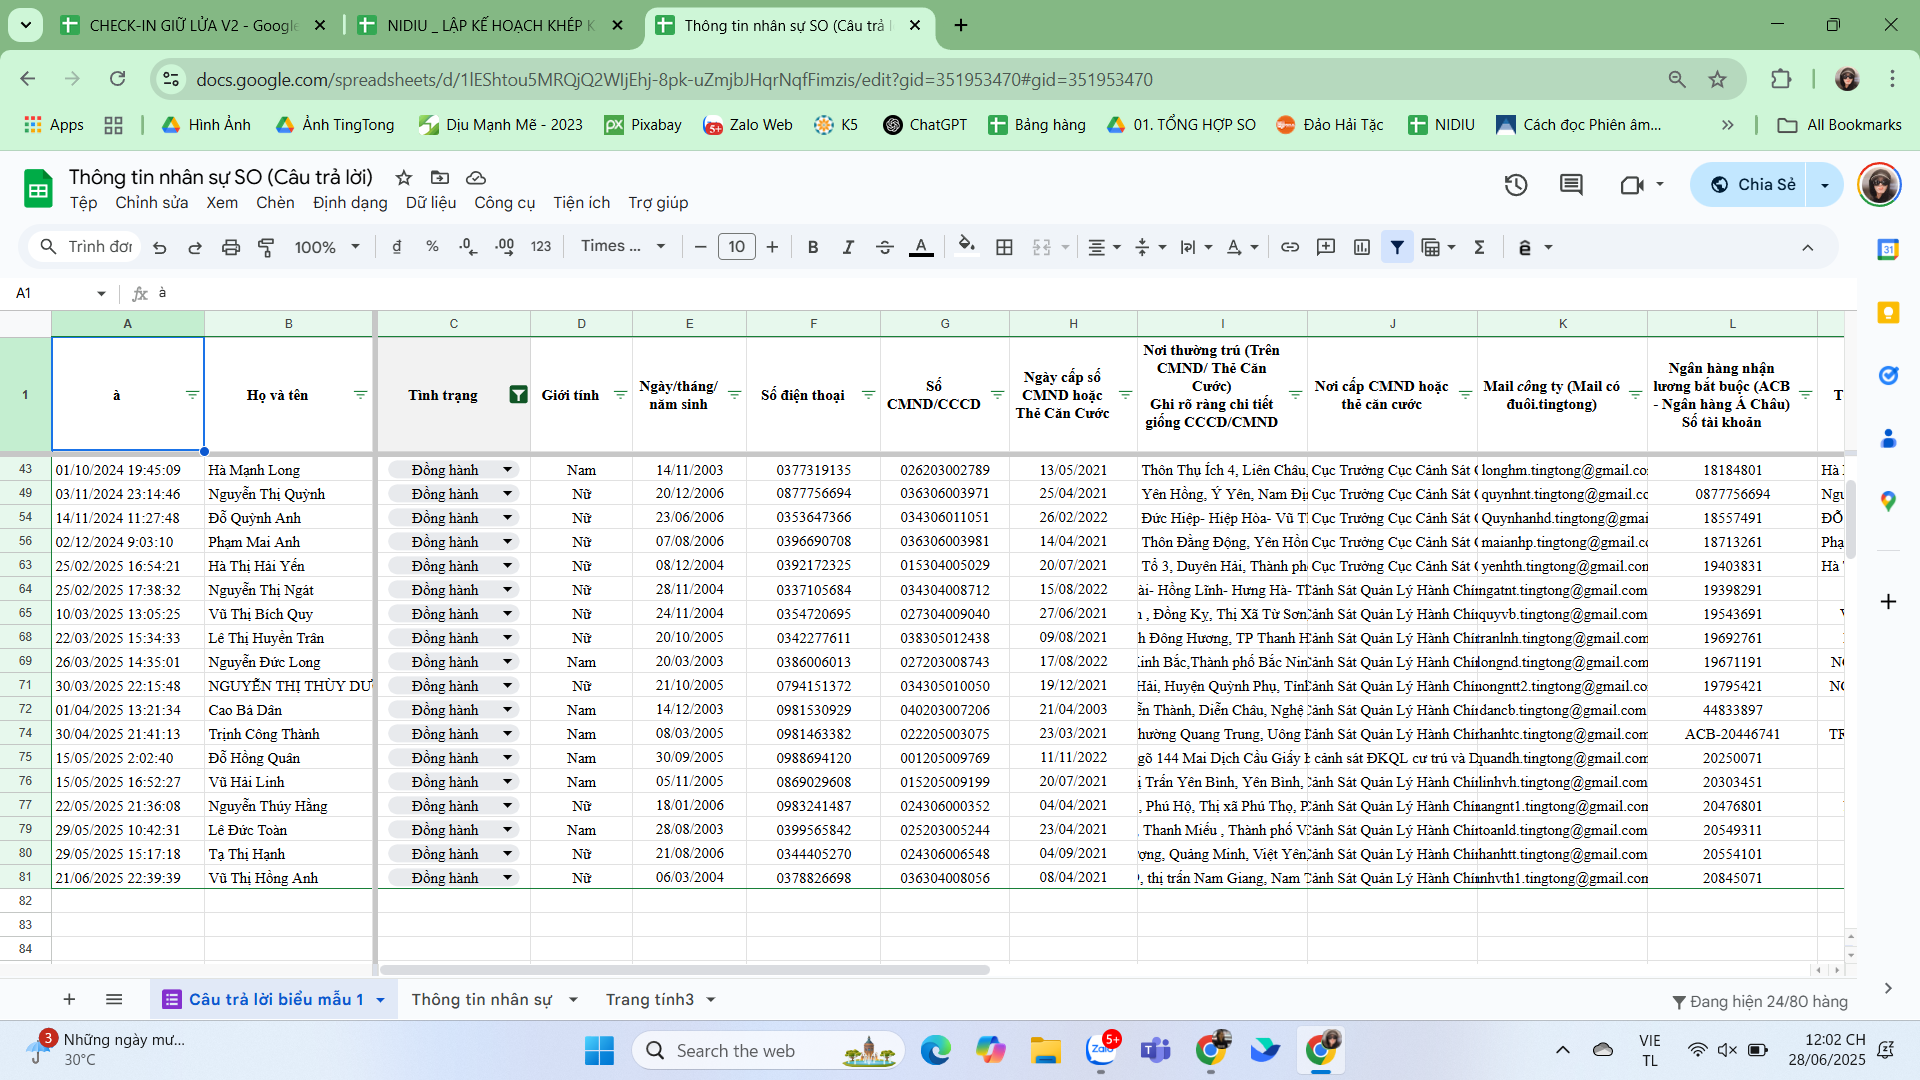Click the Chia sẻ share button
Screen dimensions: 1920x1080
[1752, 185]
